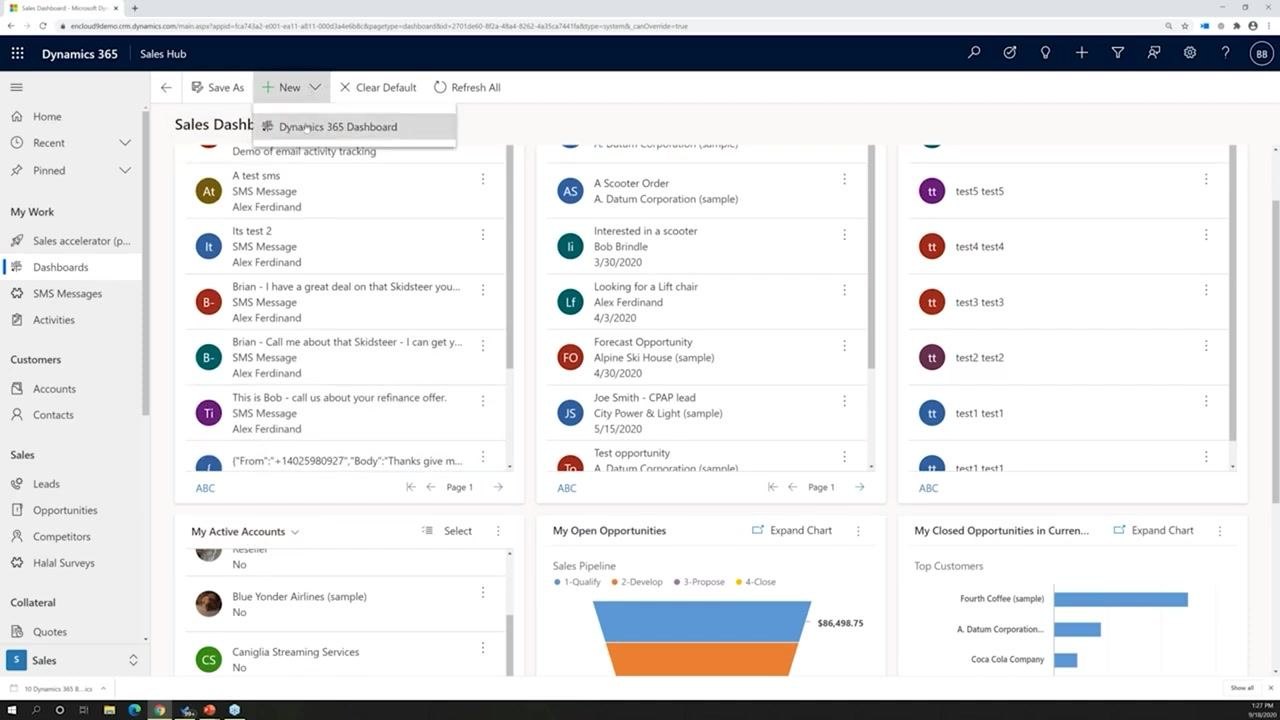
Task: Open more options for 'test5 test5' row
Action: (1206, 179)
